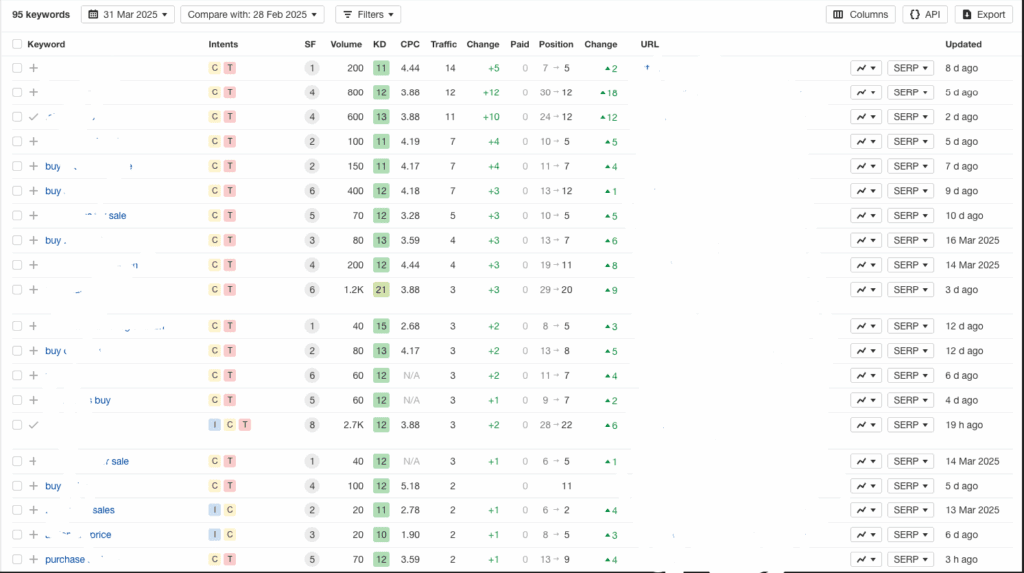Open the 31 Mar 2025 date dropdown
Screen dimensions: 1024x573
pyautogui.click(x=128, y=14)
